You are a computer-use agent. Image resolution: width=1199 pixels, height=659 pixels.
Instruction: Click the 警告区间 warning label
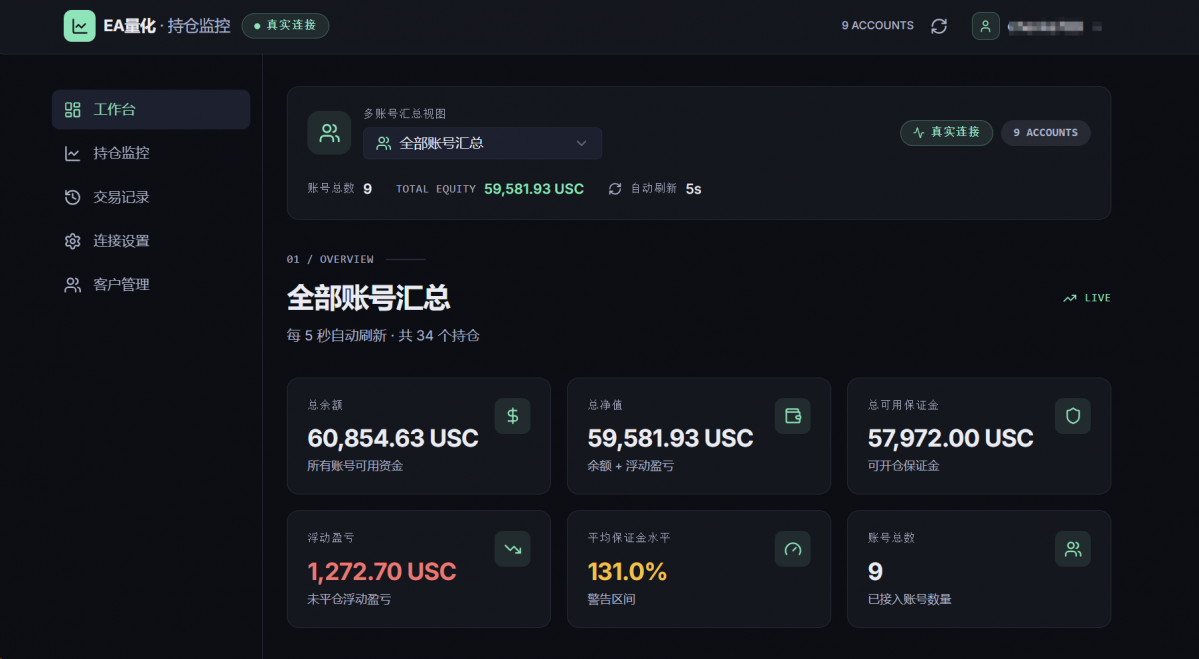611,599
